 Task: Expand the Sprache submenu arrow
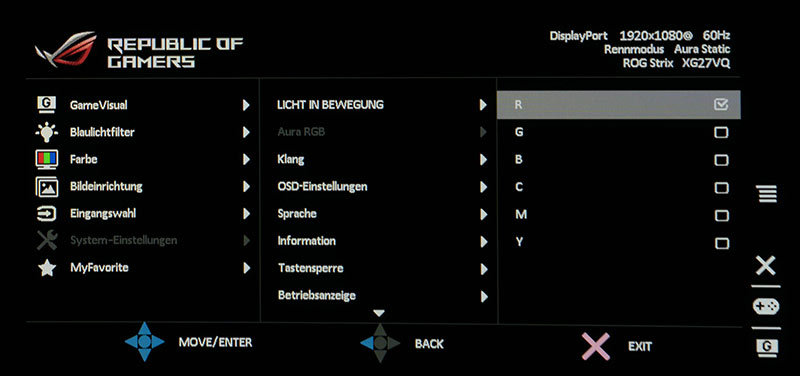483,214
